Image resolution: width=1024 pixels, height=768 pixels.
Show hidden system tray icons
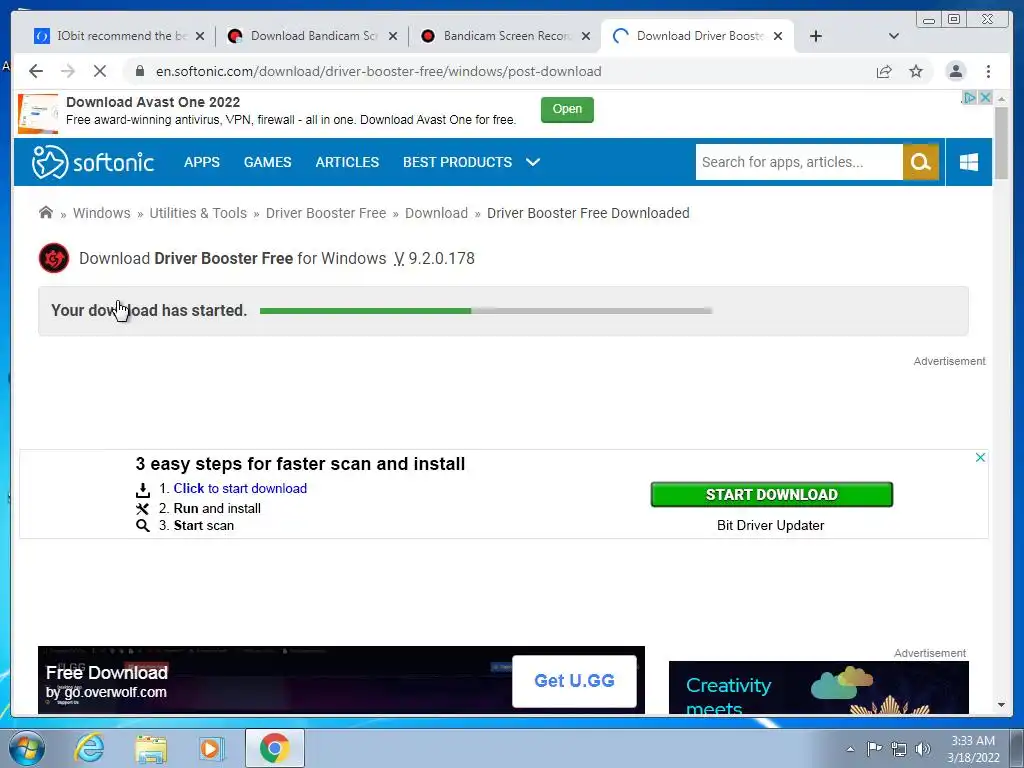850,749
